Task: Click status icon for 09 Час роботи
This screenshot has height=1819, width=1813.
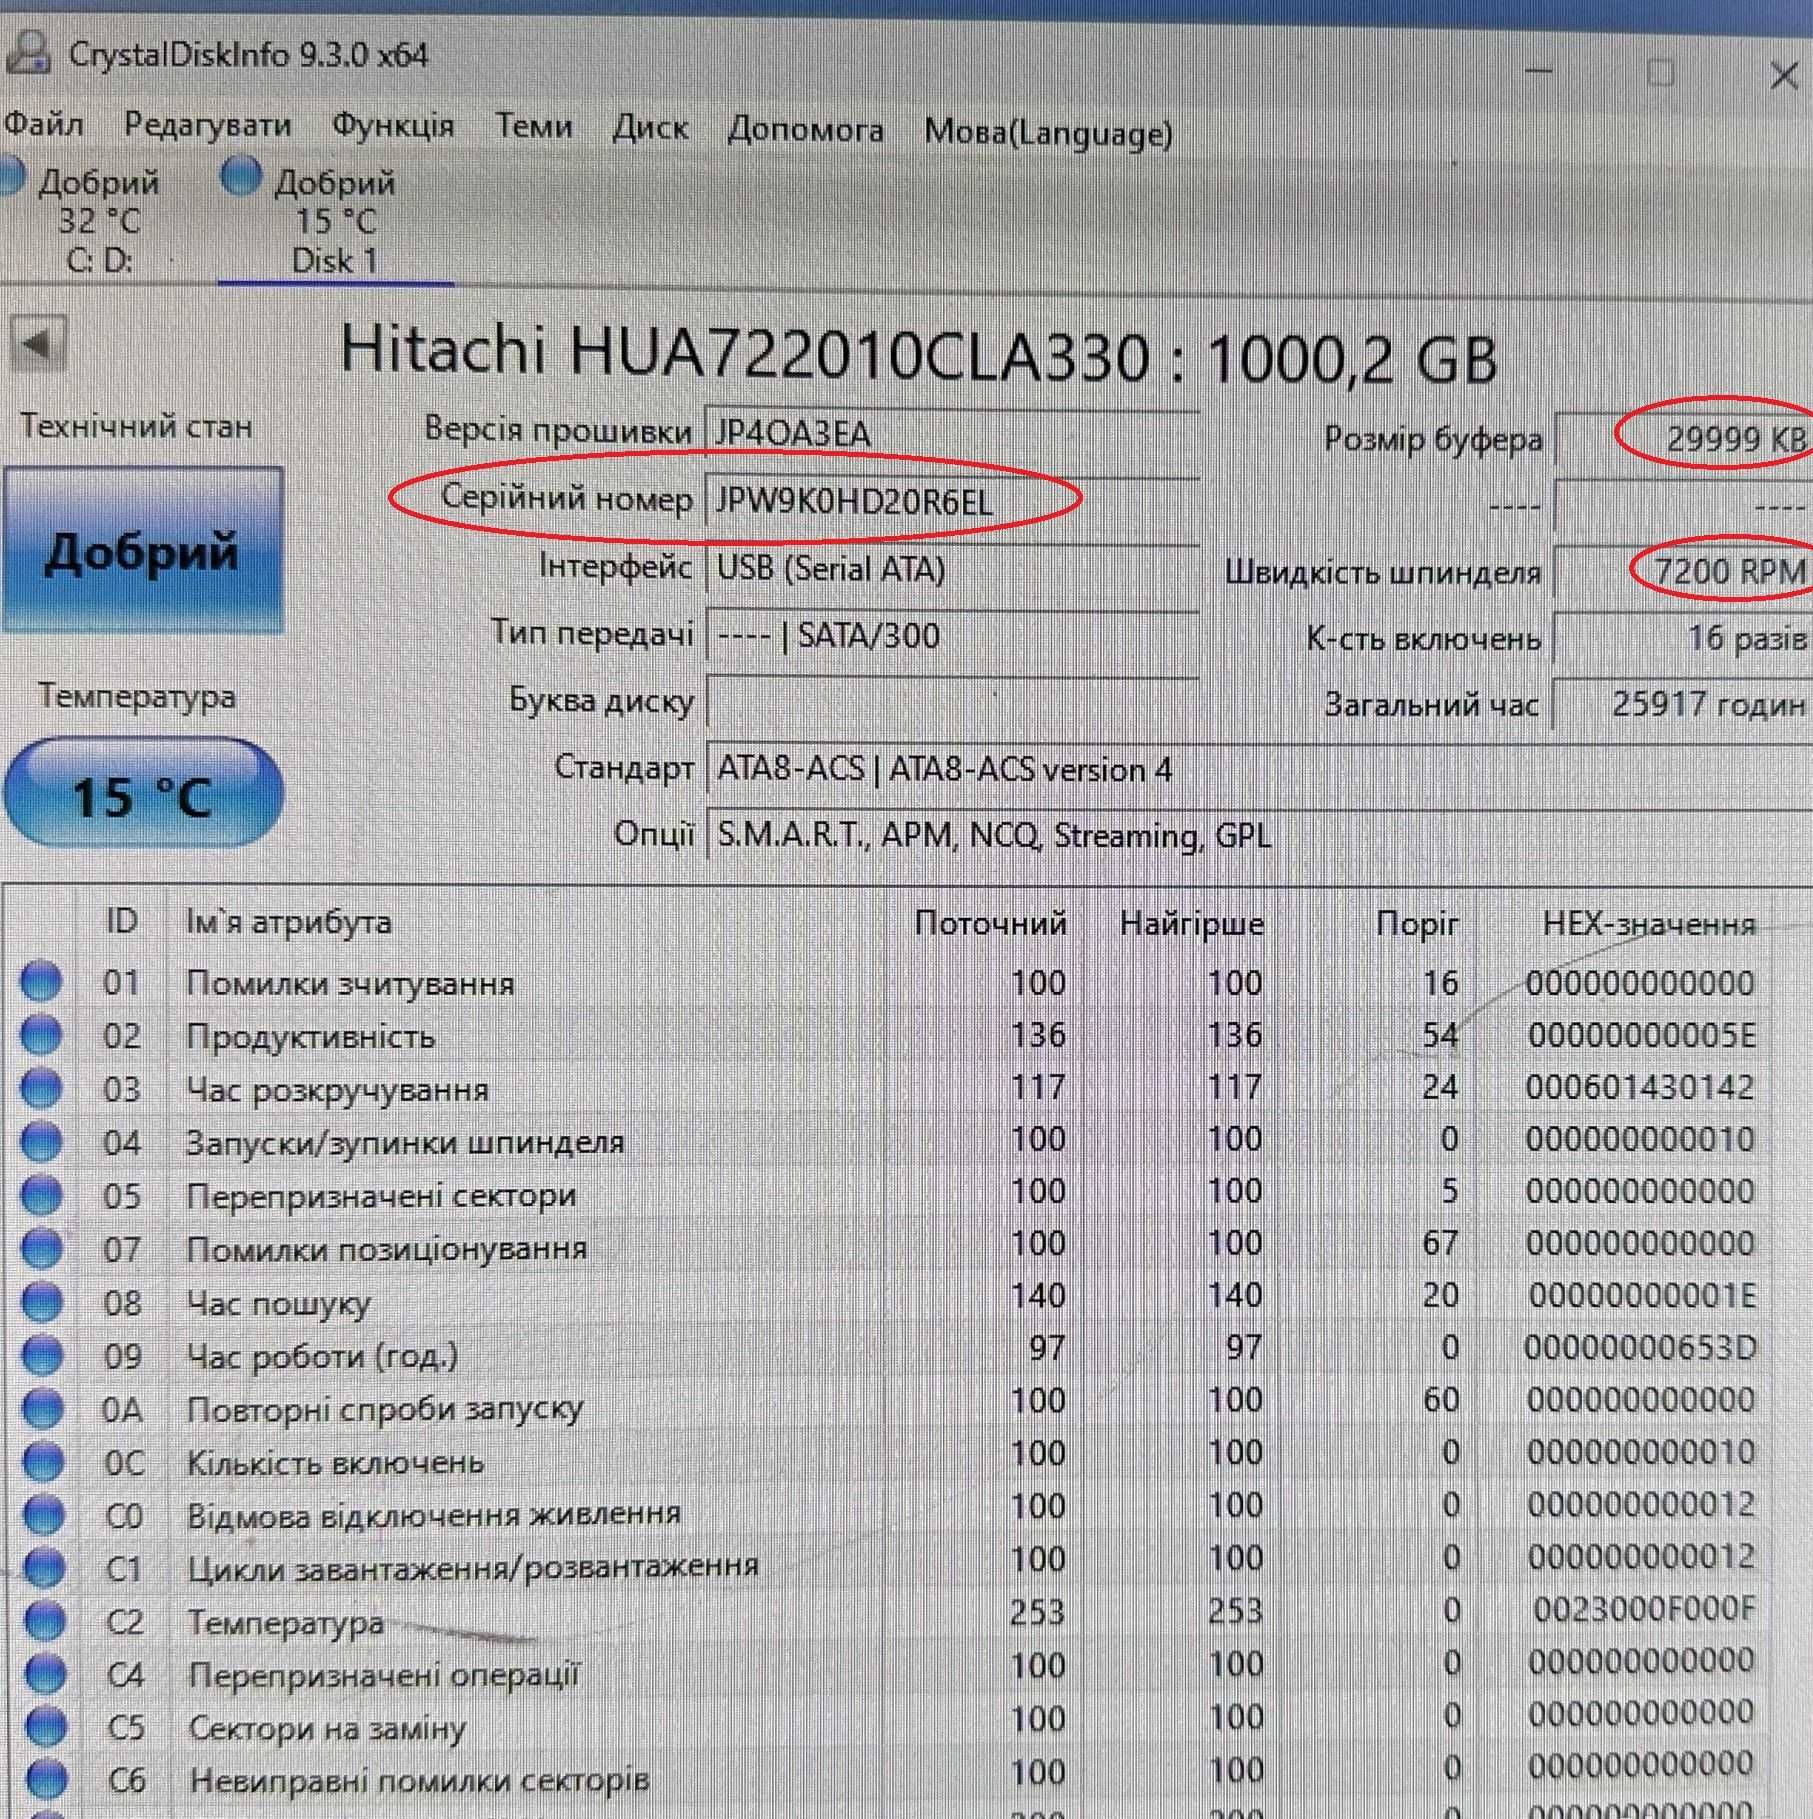Action: 42,1354
